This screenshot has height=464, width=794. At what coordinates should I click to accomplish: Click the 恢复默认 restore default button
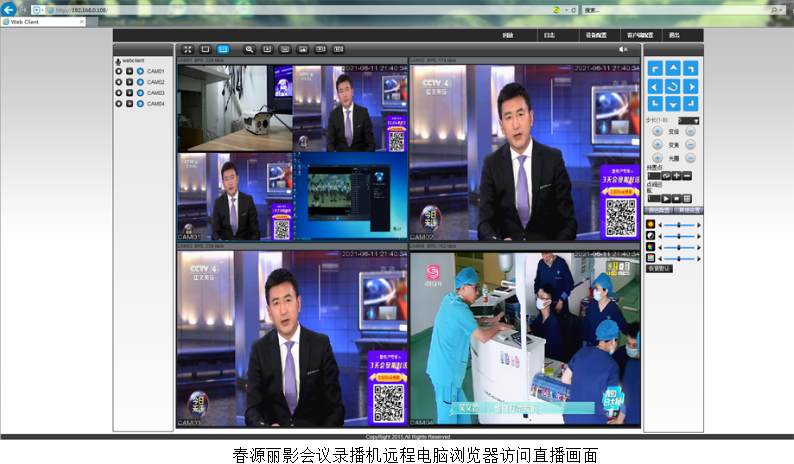[x=659, y=268]
